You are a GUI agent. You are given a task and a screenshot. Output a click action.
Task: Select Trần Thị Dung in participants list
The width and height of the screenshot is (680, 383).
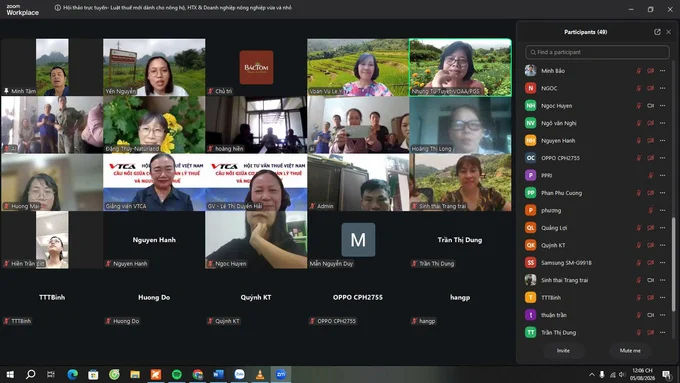(597, 333)
